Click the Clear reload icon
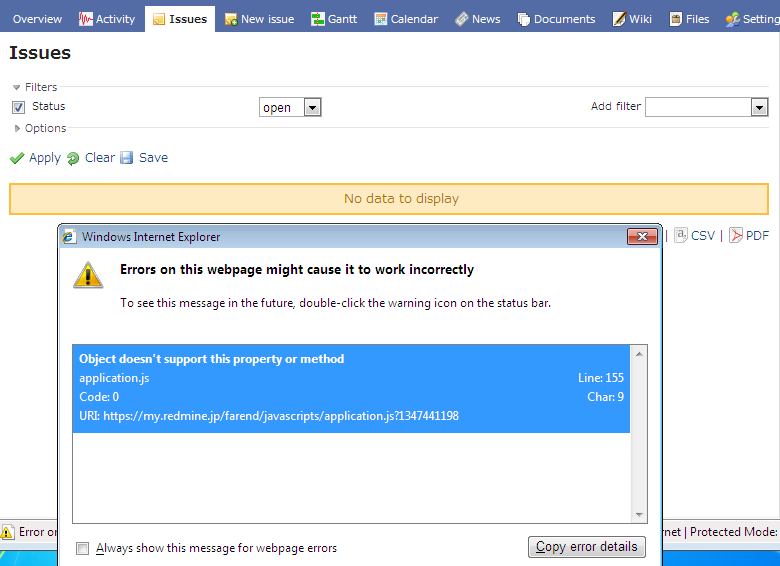The height and width of the screenshot is (566, 780). click(73, 158)
